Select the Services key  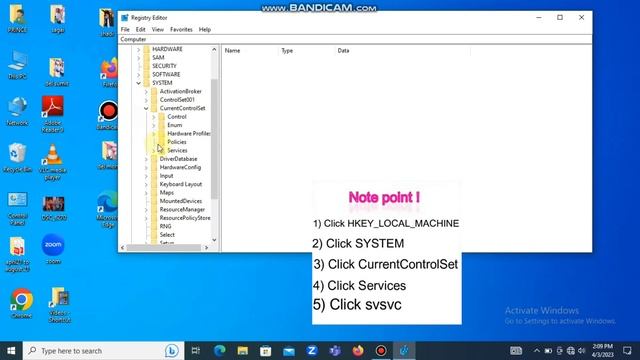coord(177,150)
